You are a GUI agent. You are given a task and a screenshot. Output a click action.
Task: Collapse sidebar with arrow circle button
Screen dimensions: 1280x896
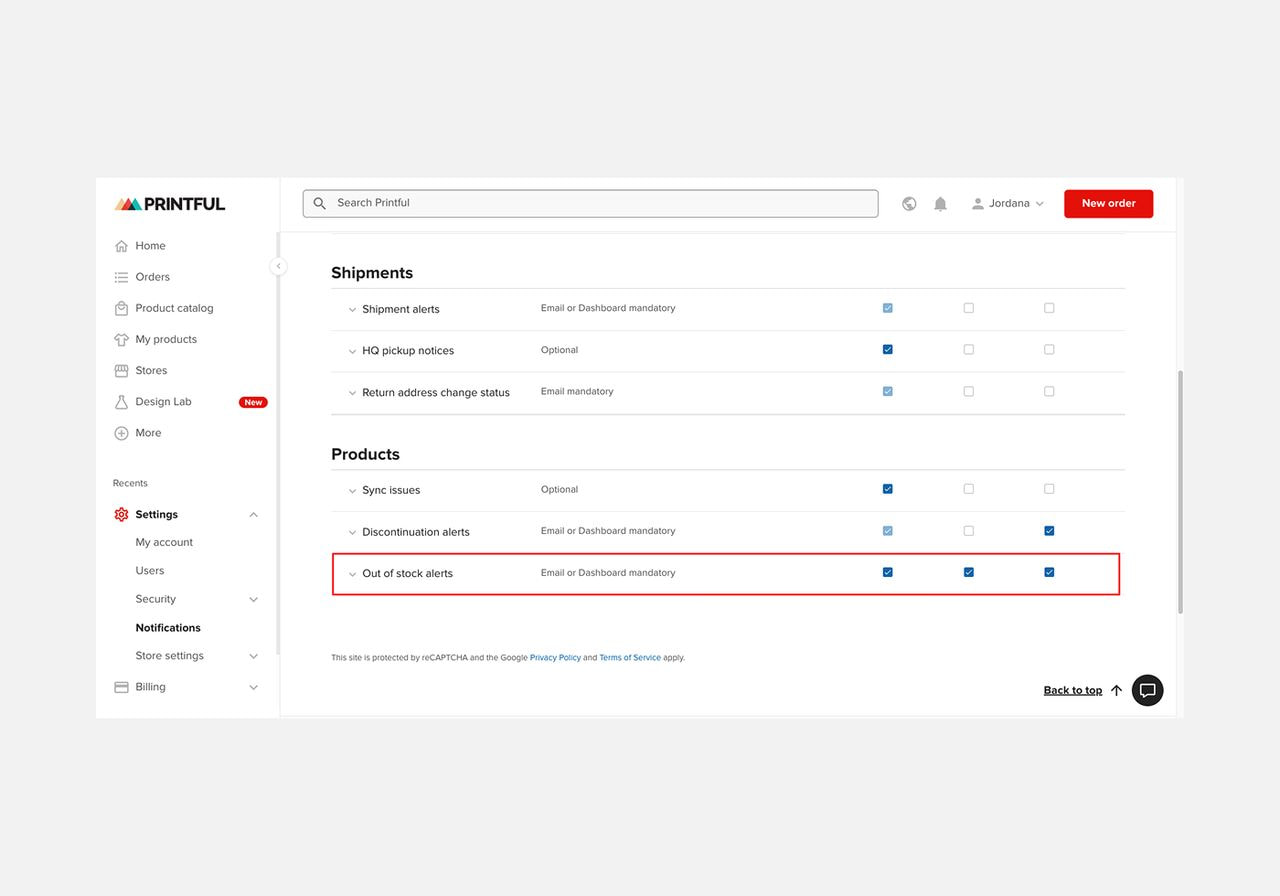[x=278, y=266]
